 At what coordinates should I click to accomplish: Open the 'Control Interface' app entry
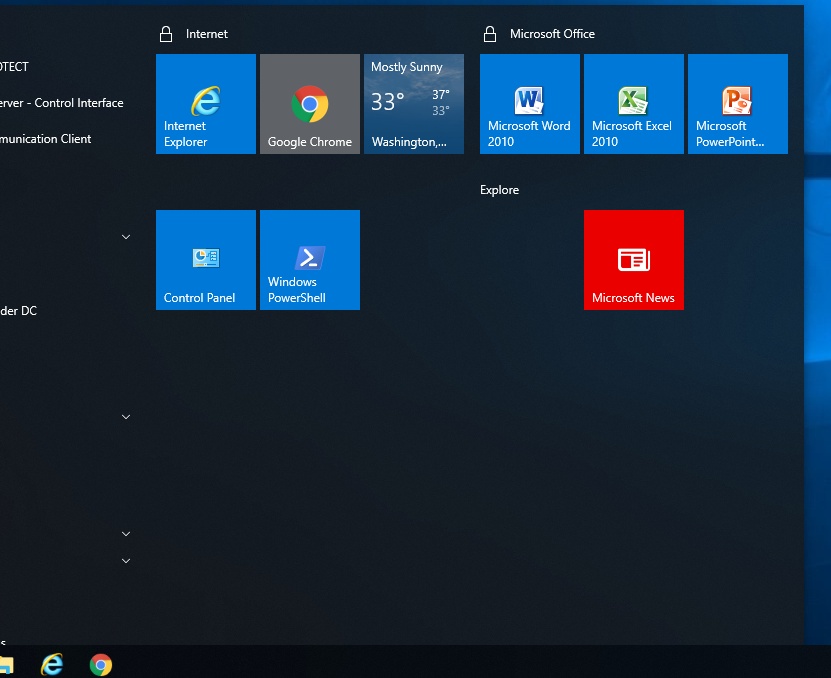tap(61, 103)
